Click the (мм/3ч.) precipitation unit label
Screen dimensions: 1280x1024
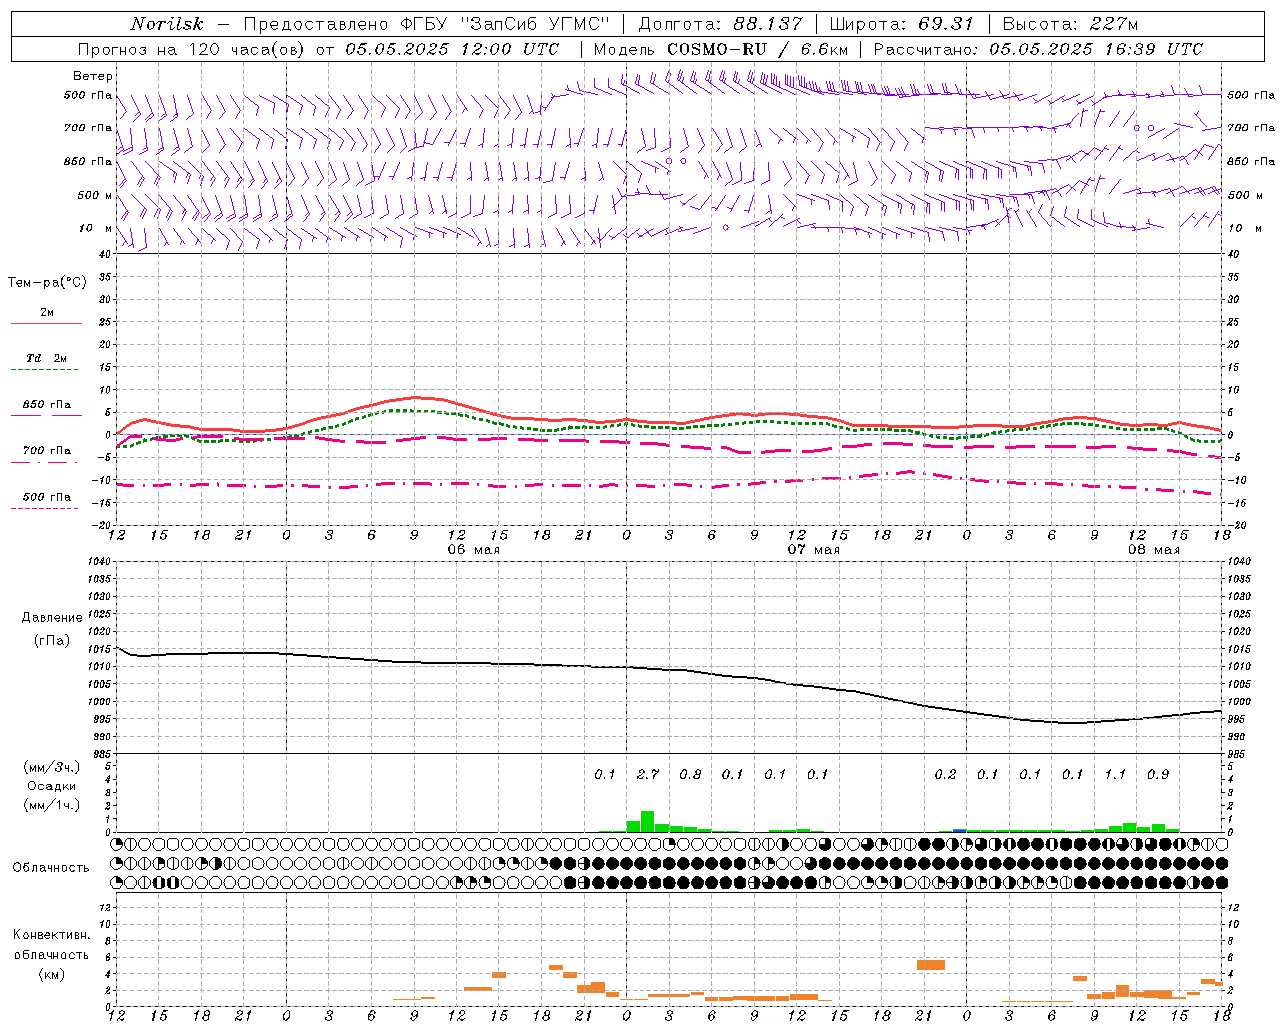pyautogui.click(x=51, y=767)
